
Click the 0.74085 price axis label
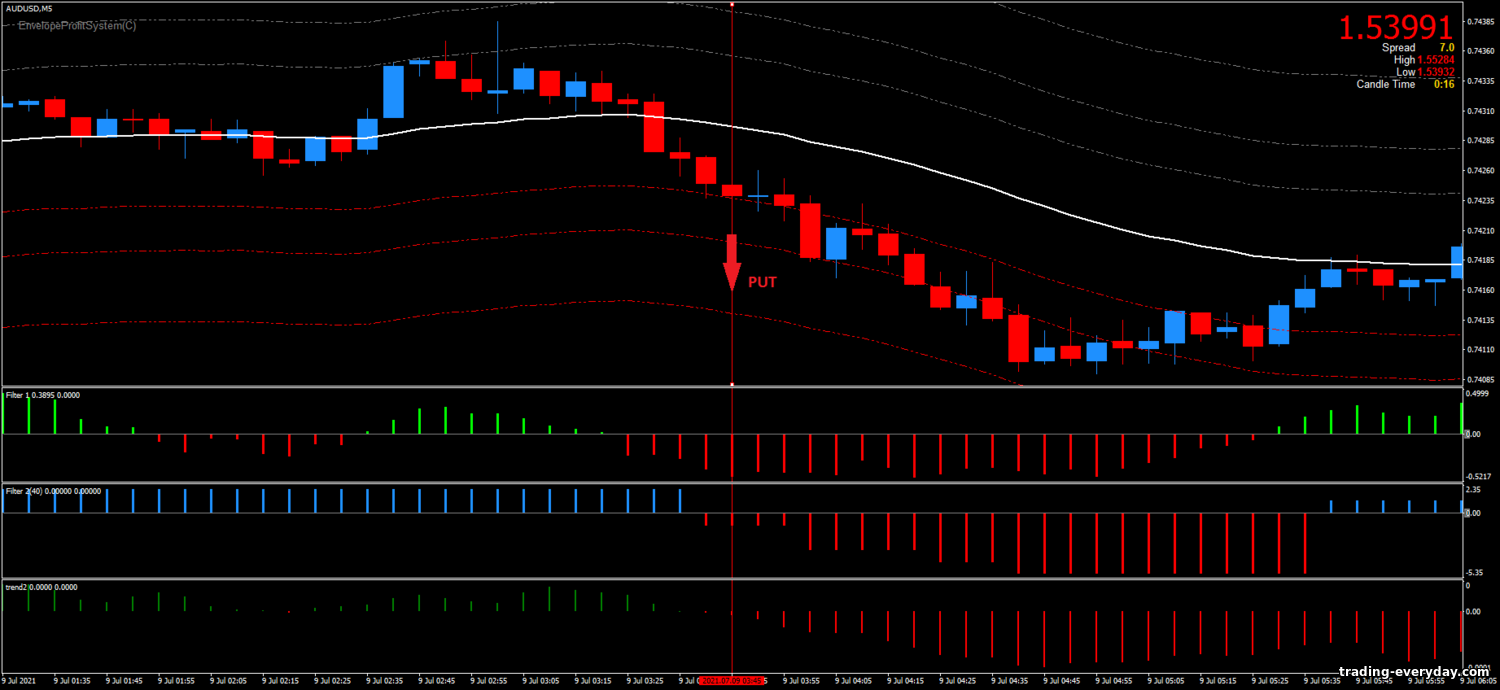click(x=1481, y=380)
